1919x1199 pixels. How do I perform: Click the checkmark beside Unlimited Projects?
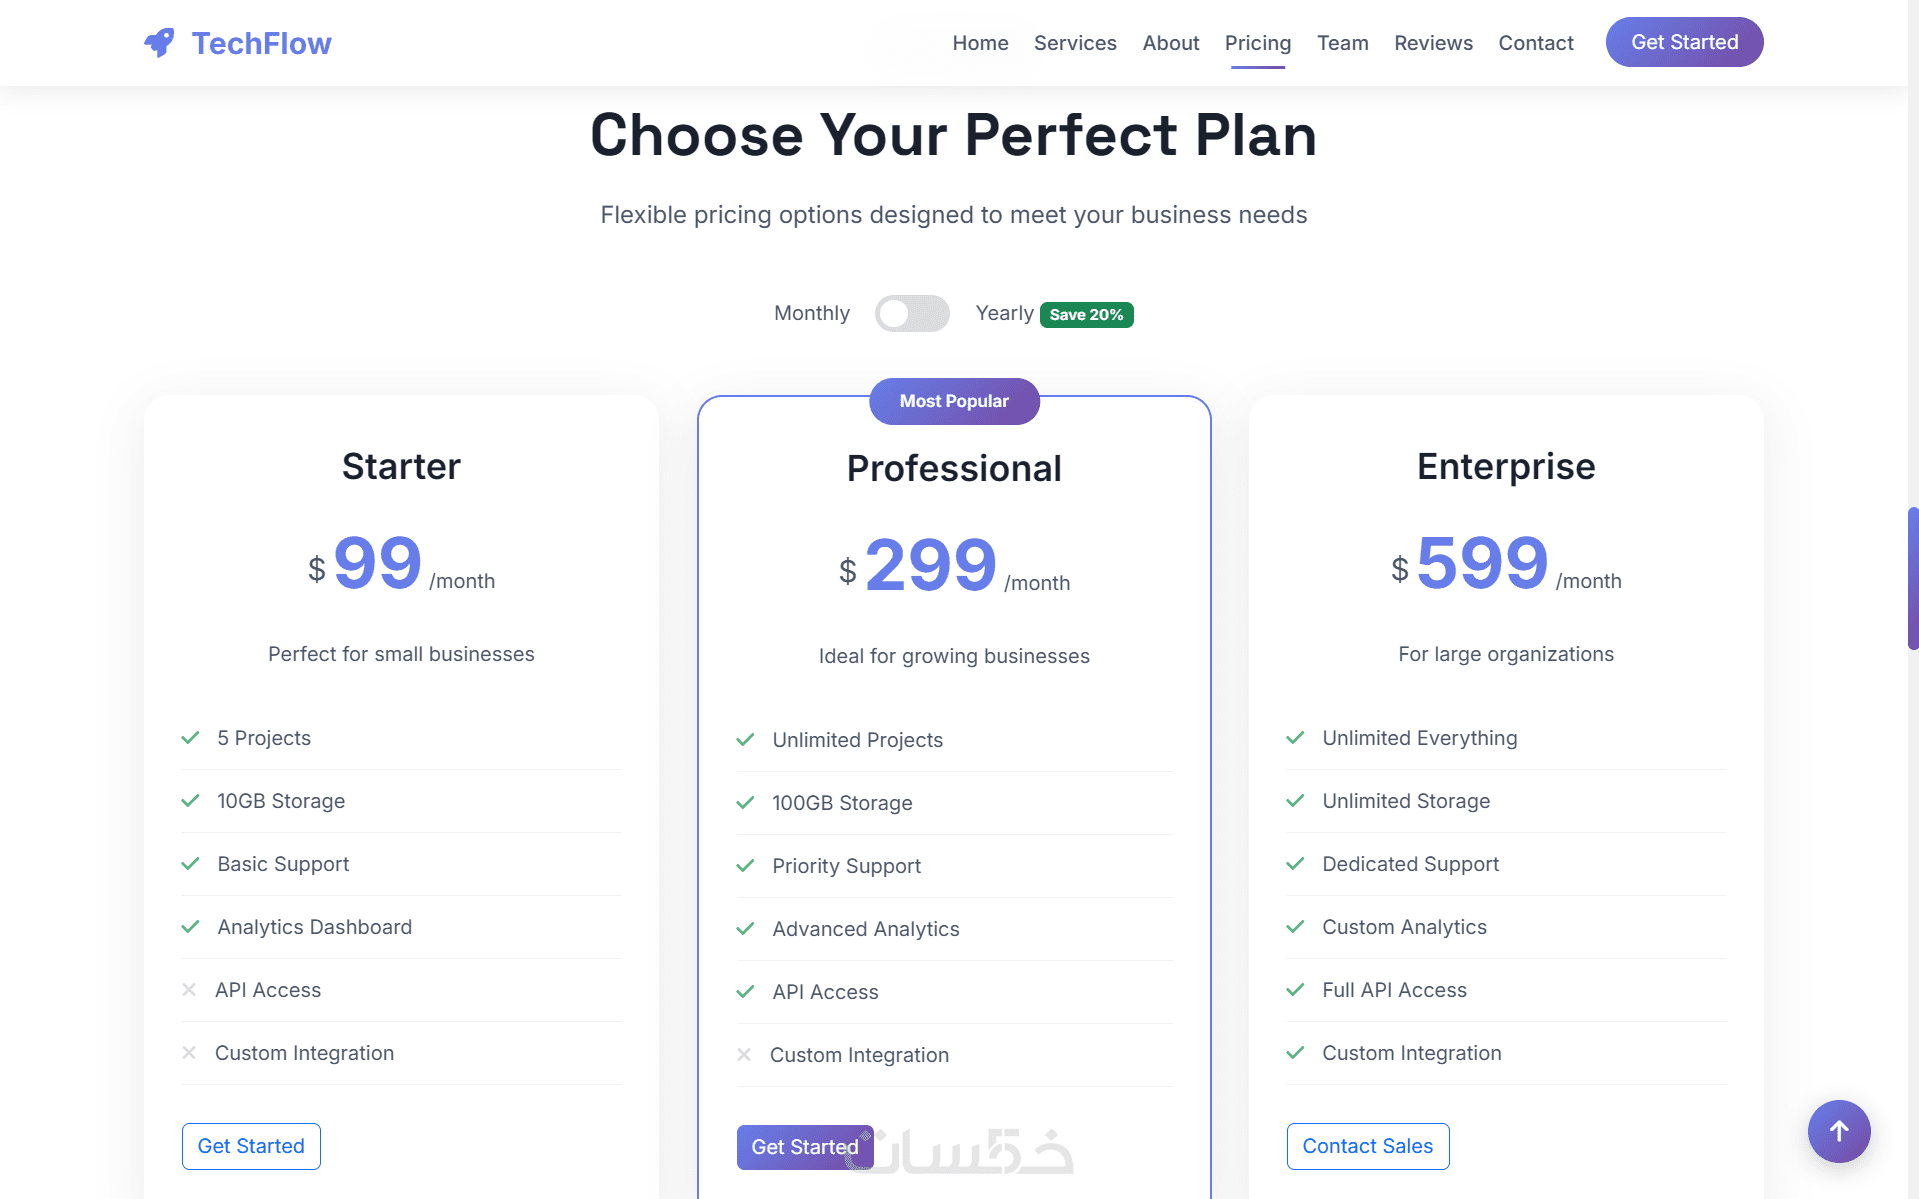click(x=745, y=740)
